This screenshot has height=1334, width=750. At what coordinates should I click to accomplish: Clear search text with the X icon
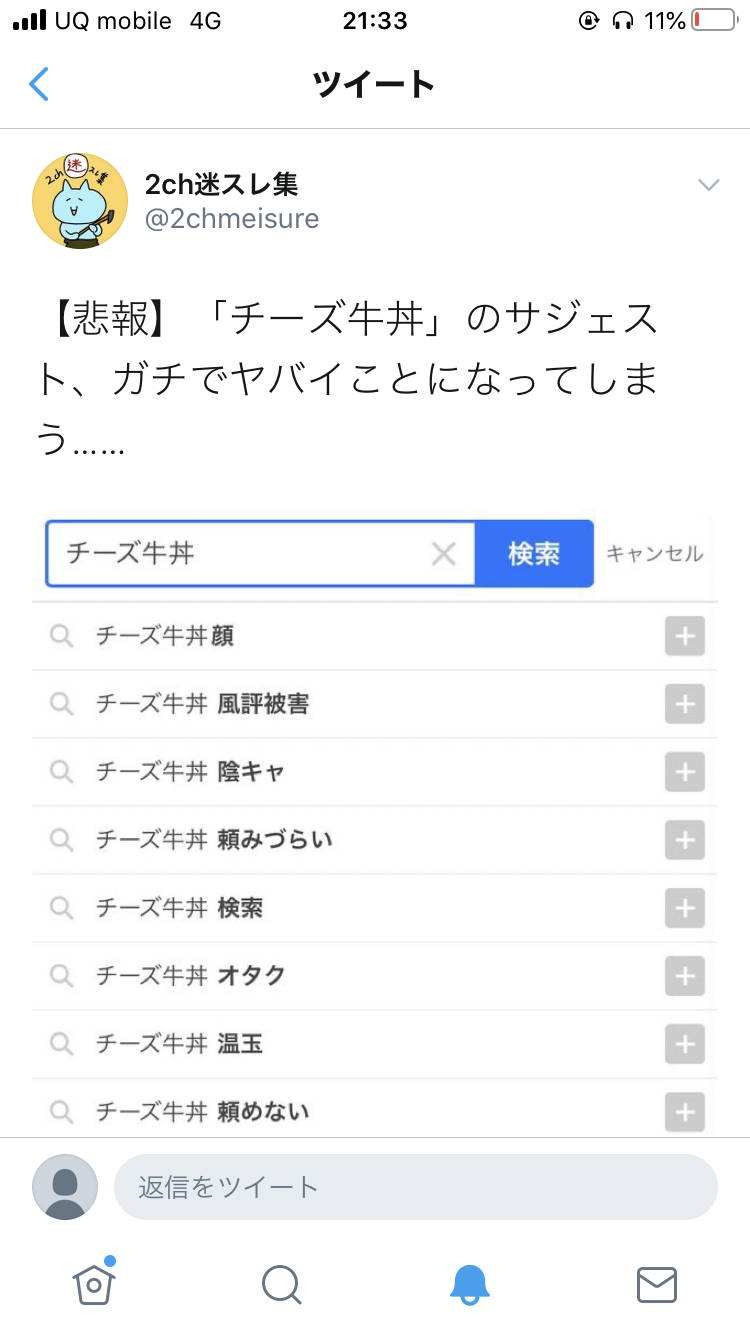coord(443,553)
